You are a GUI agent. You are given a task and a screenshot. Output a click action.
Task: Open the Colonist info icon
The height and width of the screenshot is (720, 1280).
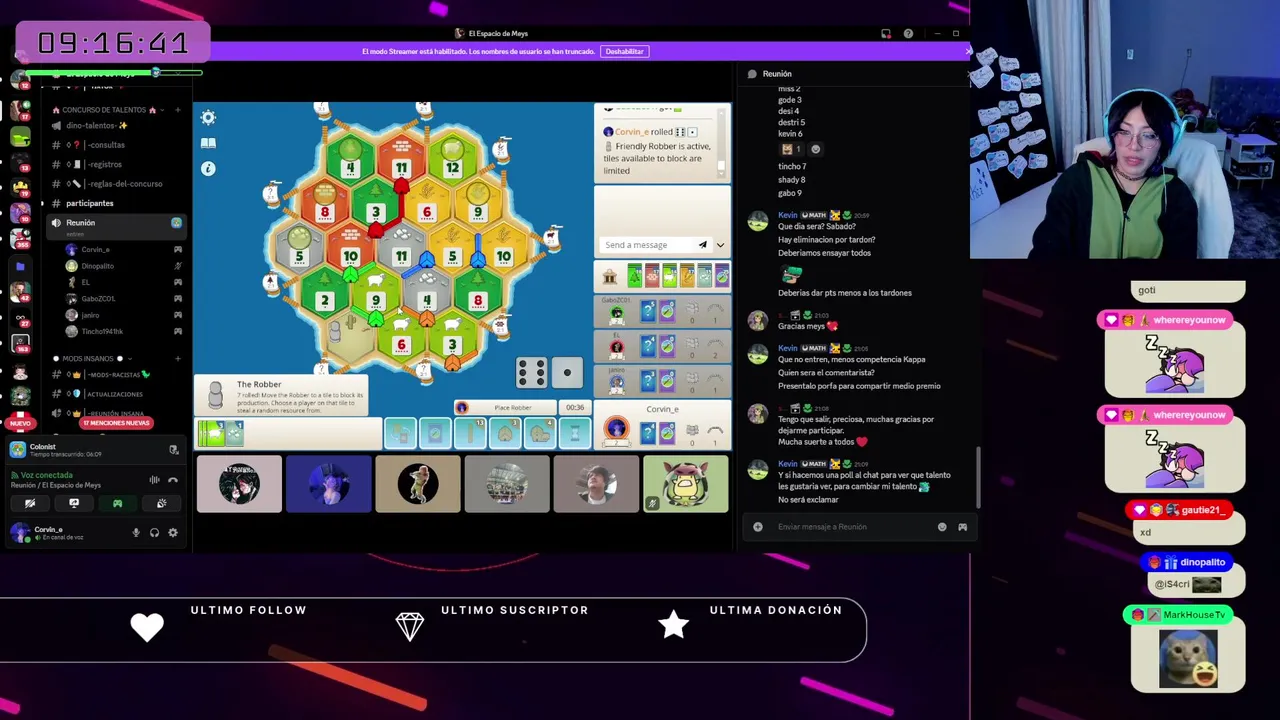(x=208, y=168)
